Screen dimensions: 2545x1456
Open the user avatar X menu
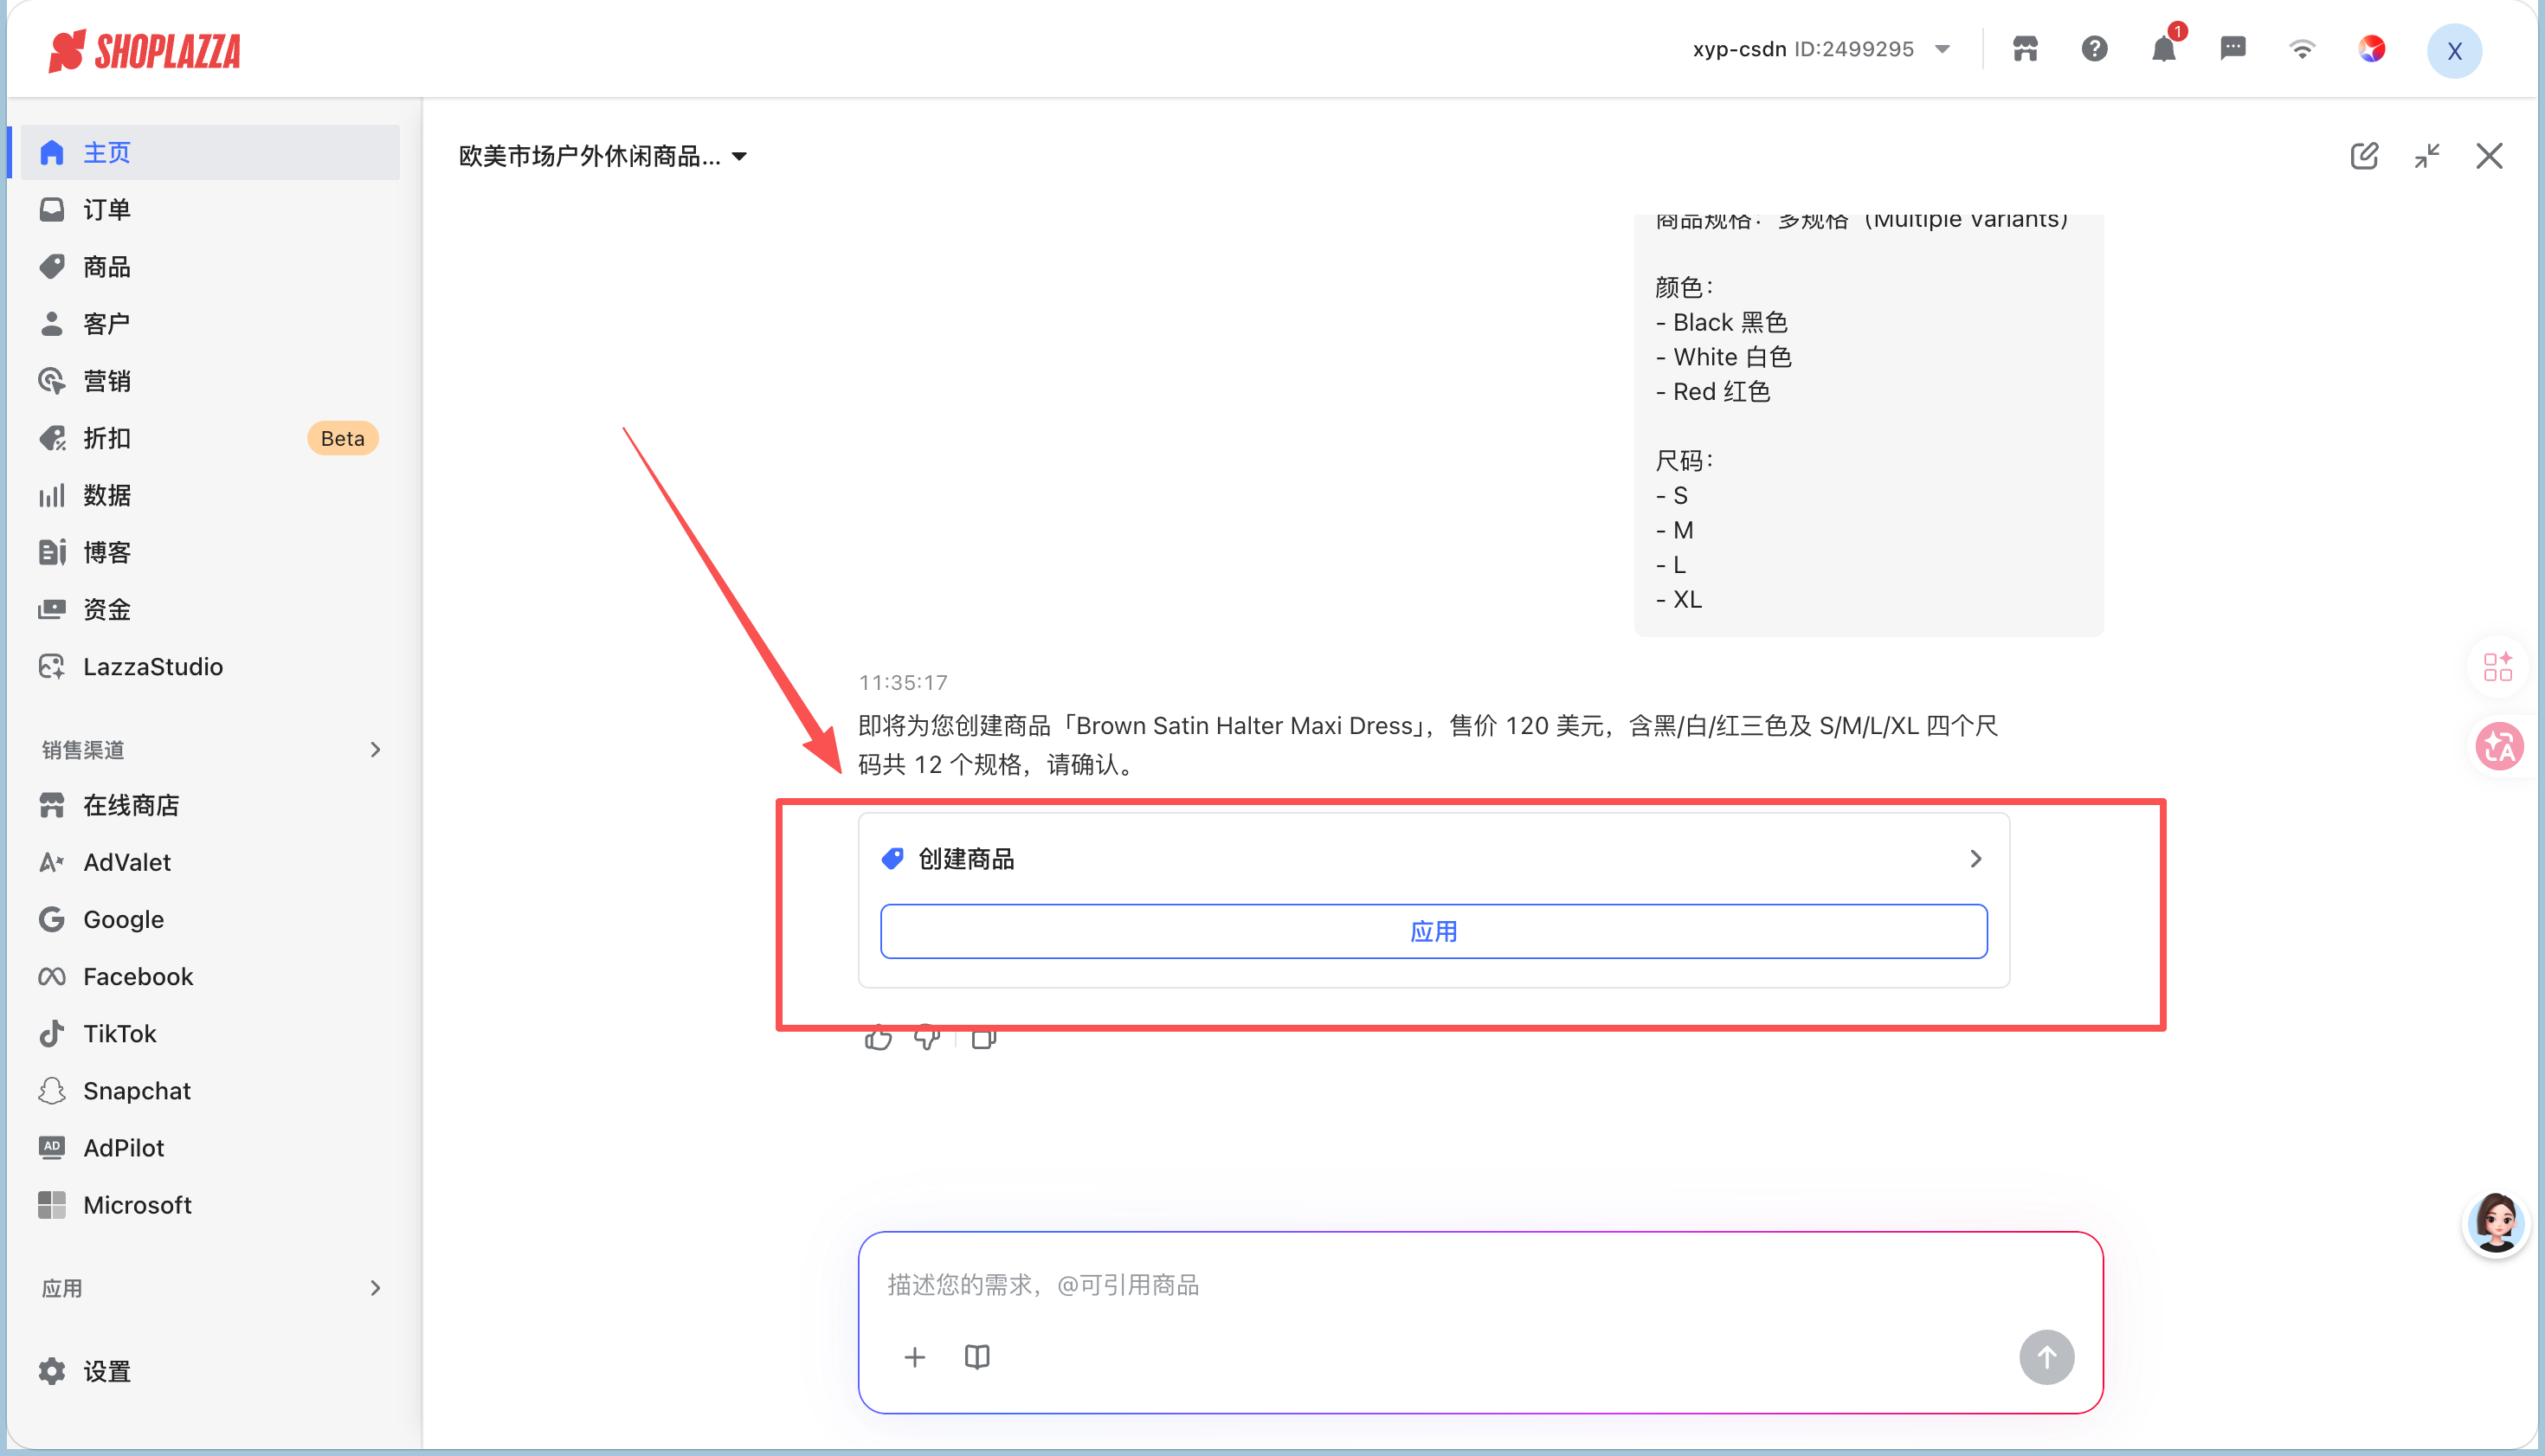coord(2454,51)
